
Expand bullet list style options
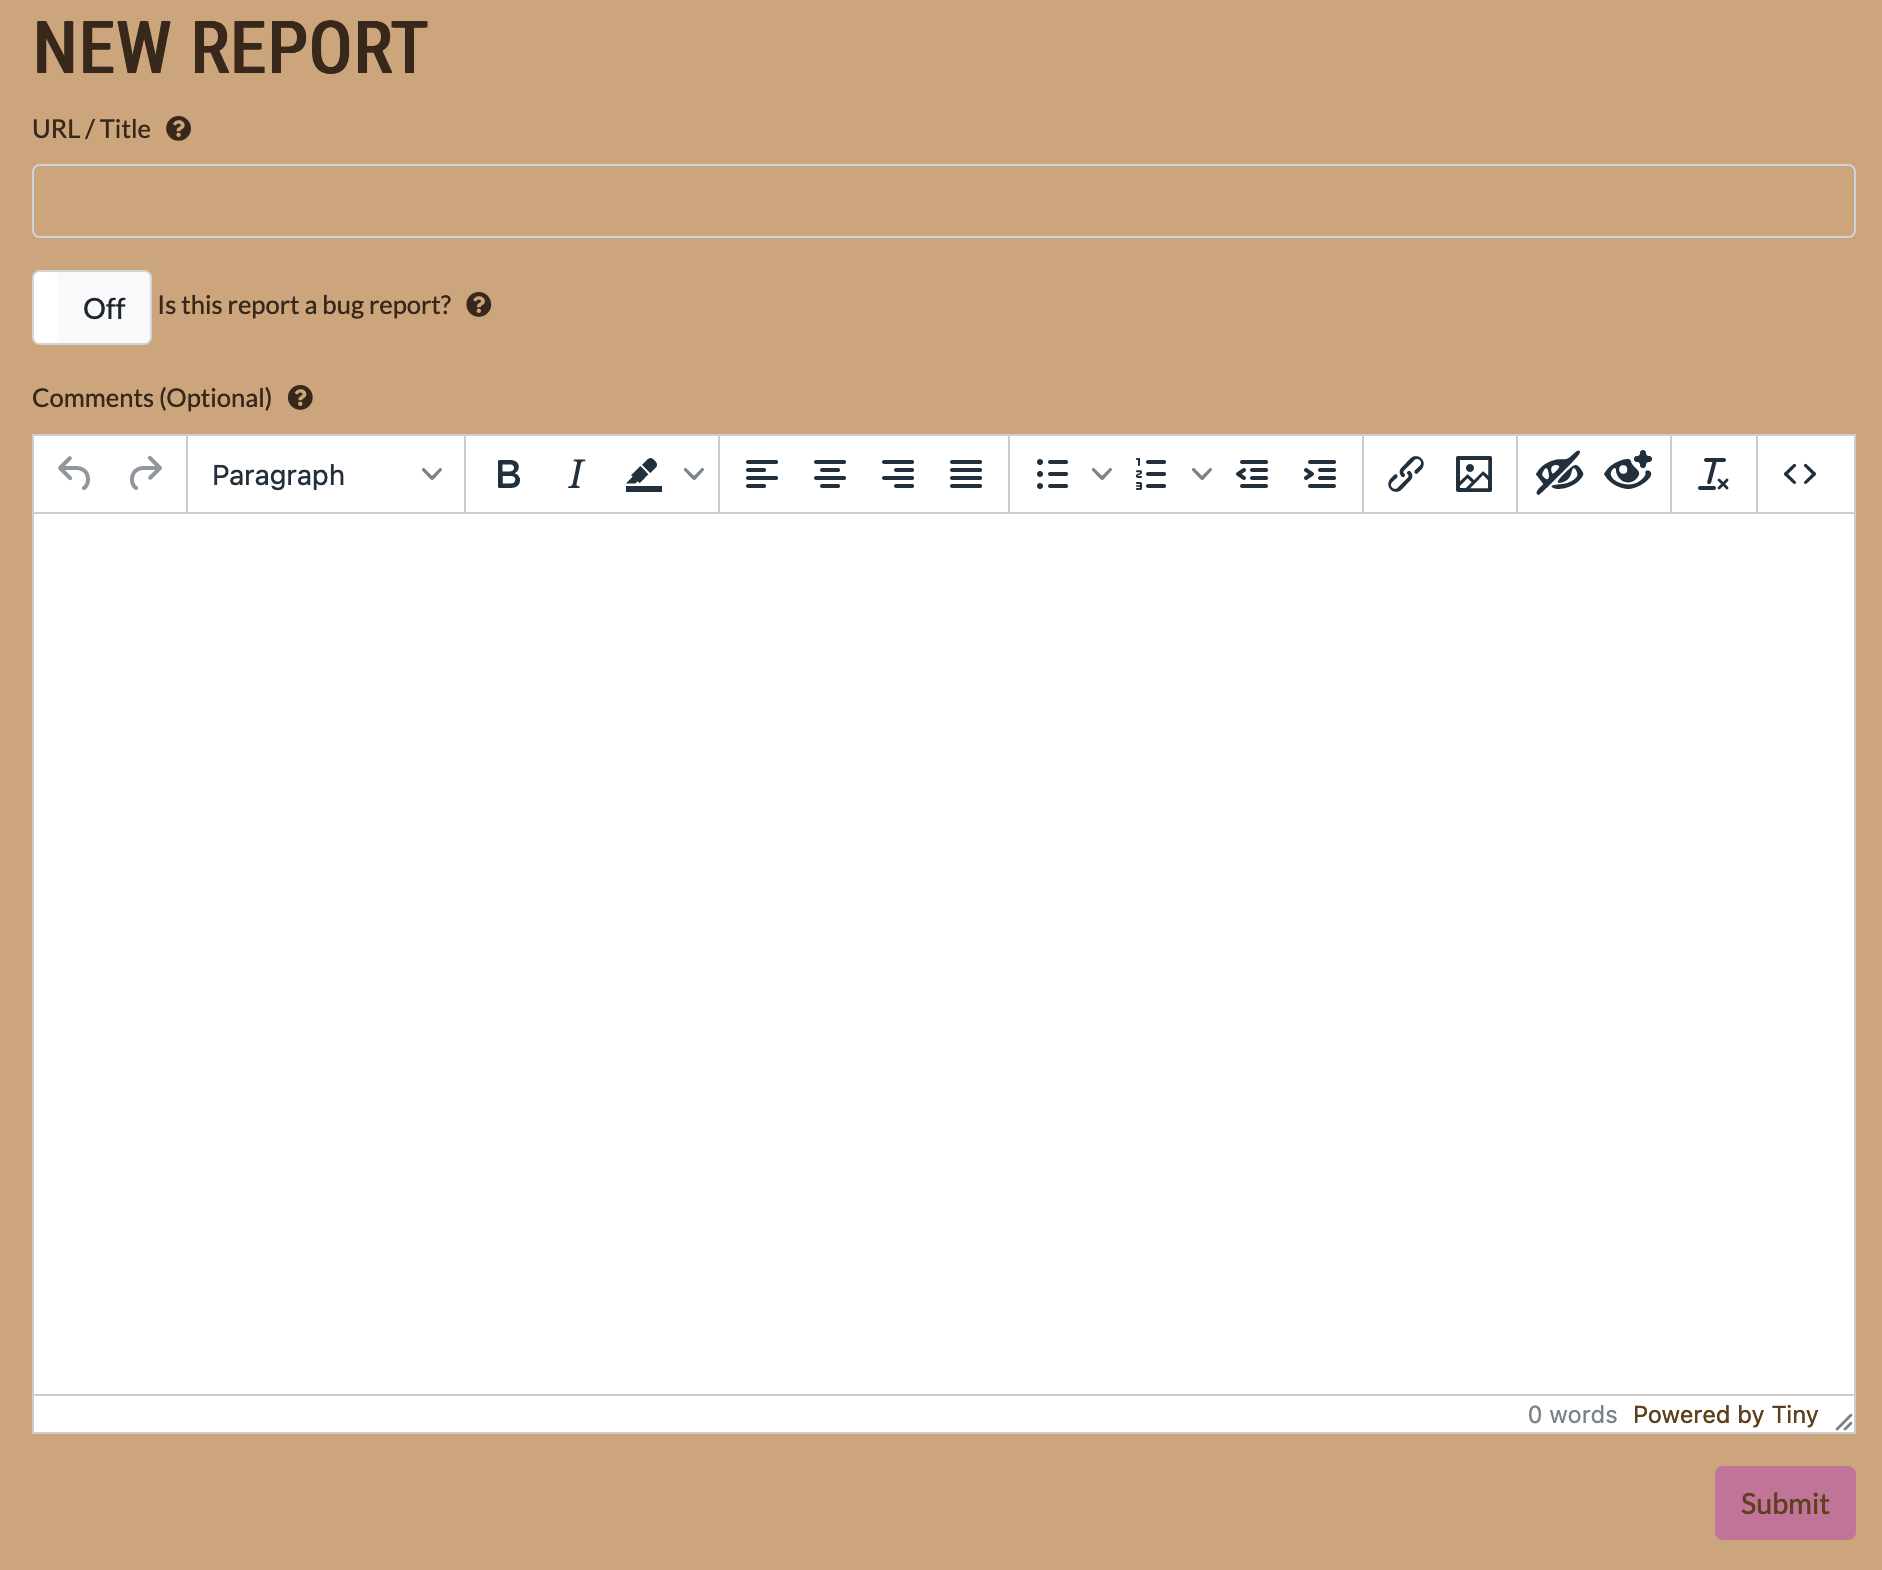(1102, 474)
